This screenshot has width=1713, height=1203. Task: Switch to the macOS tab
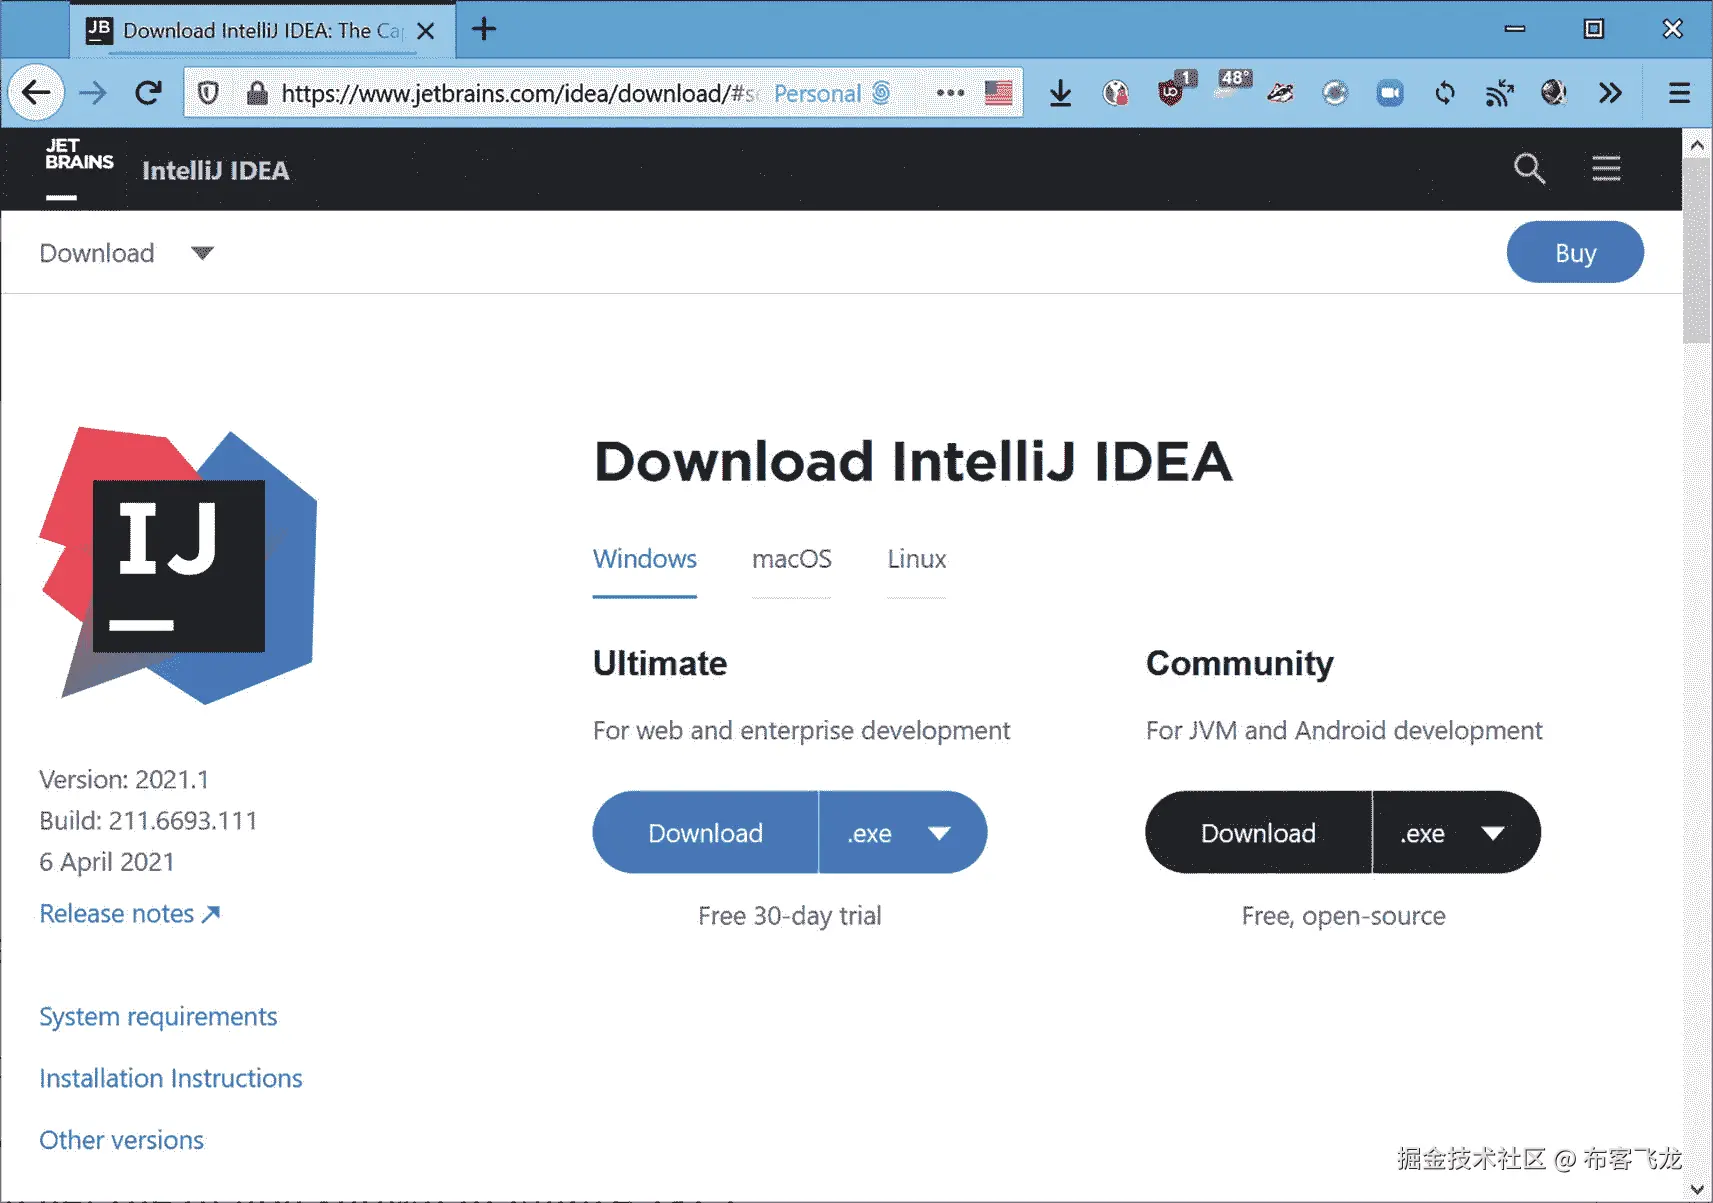pos(792,559)
